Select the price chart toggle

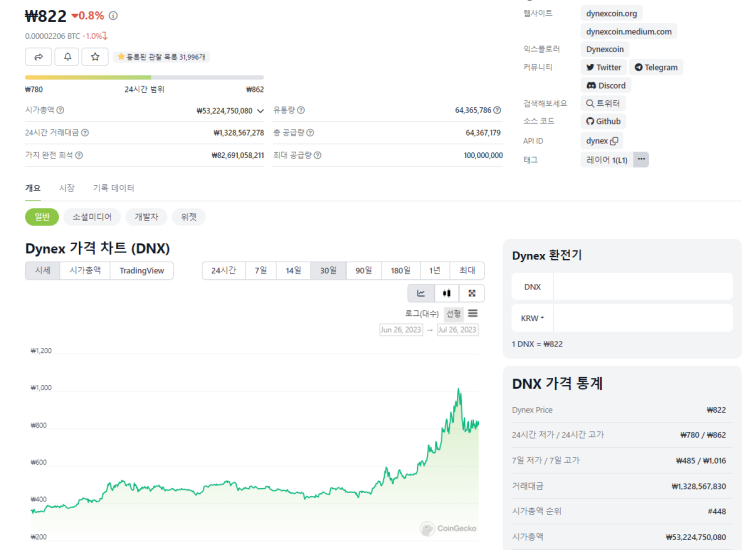point(43,270)
